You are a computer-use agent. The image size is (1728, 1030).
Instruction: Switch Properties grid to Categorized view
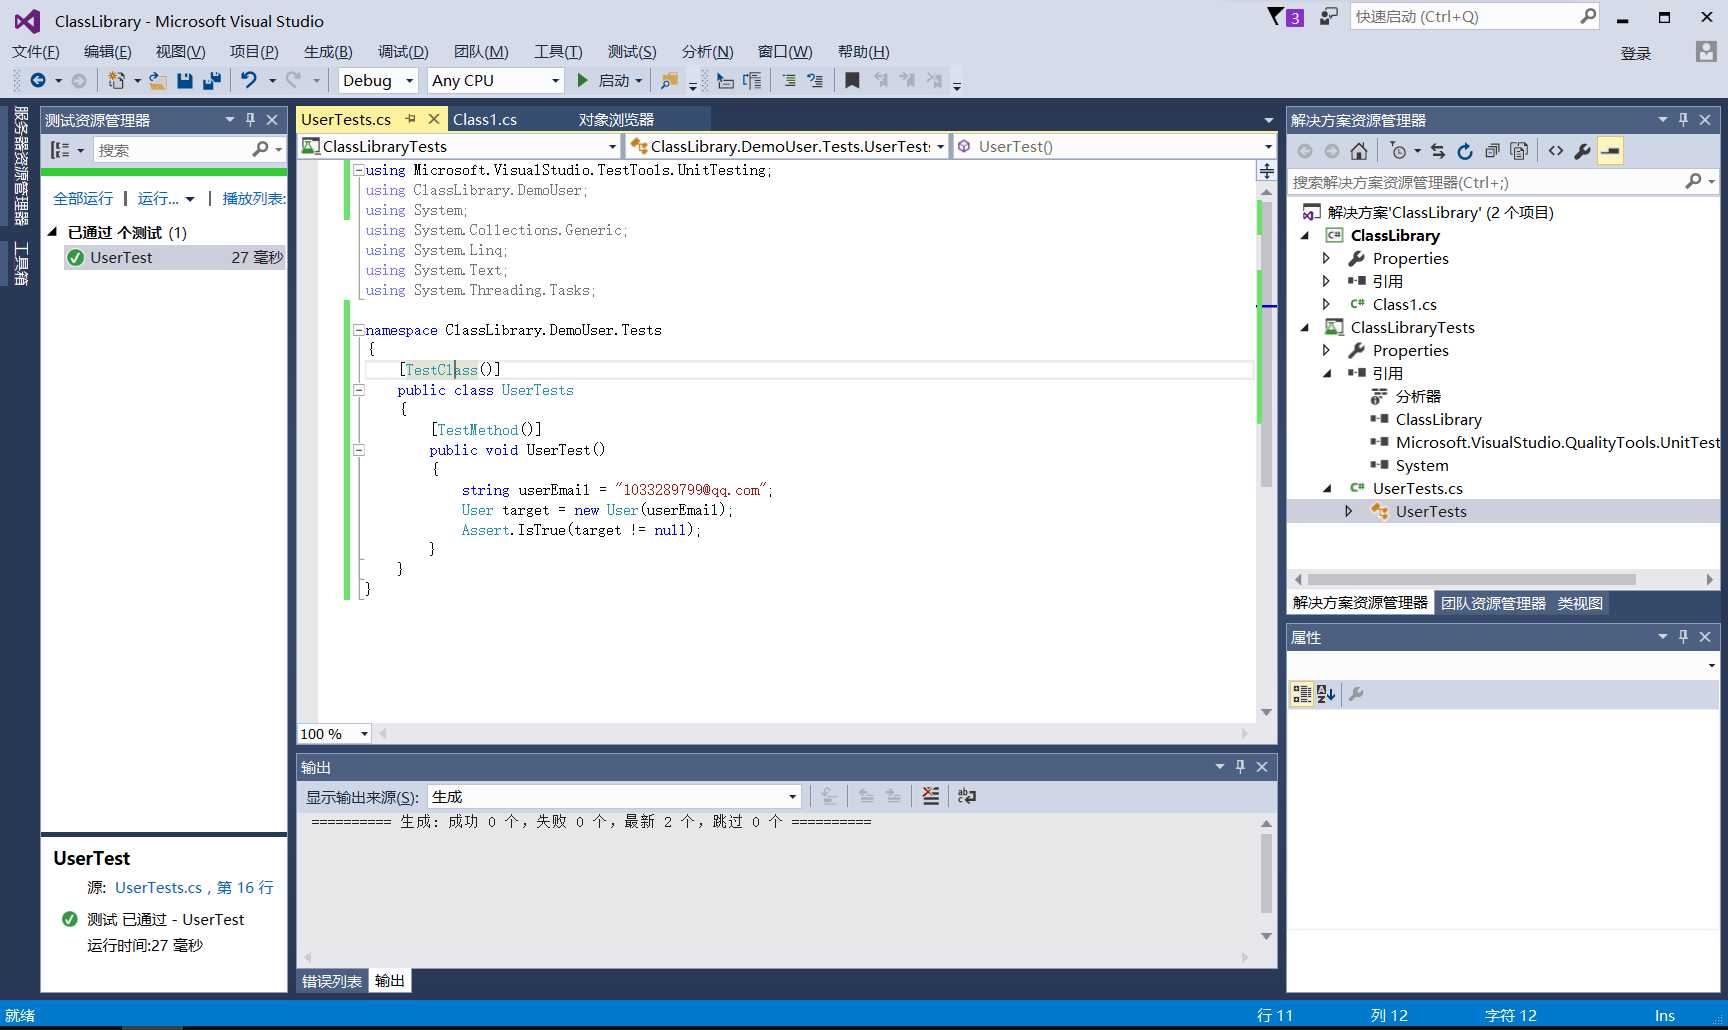pos(1302,694)
